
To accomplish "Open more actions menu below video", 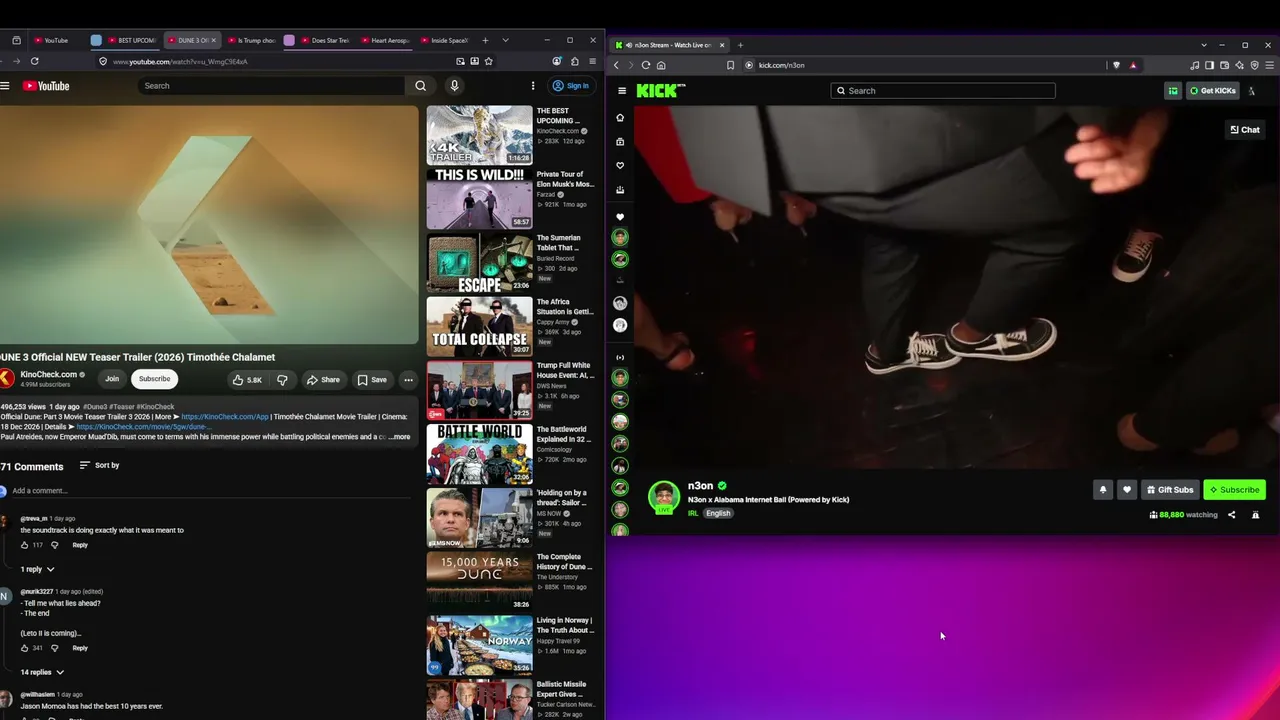I will 408,380.
